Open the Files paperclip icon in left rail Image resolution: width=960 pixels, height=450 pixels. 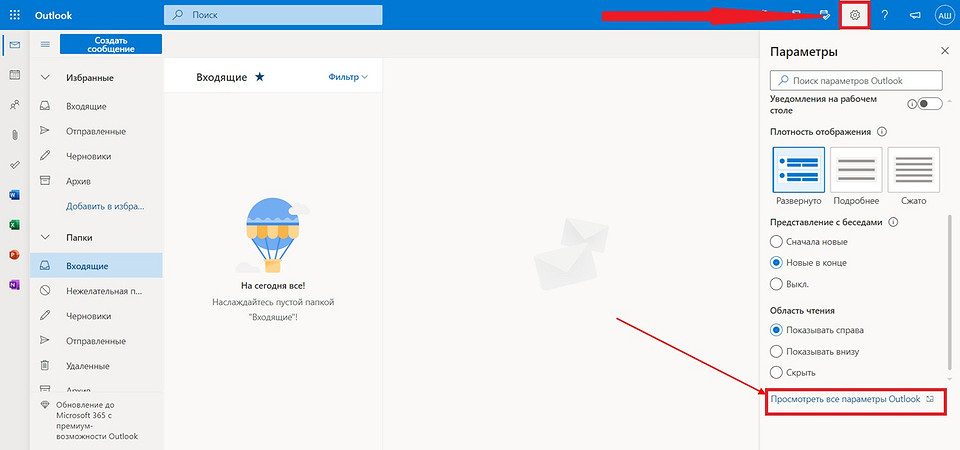[15, 135]
